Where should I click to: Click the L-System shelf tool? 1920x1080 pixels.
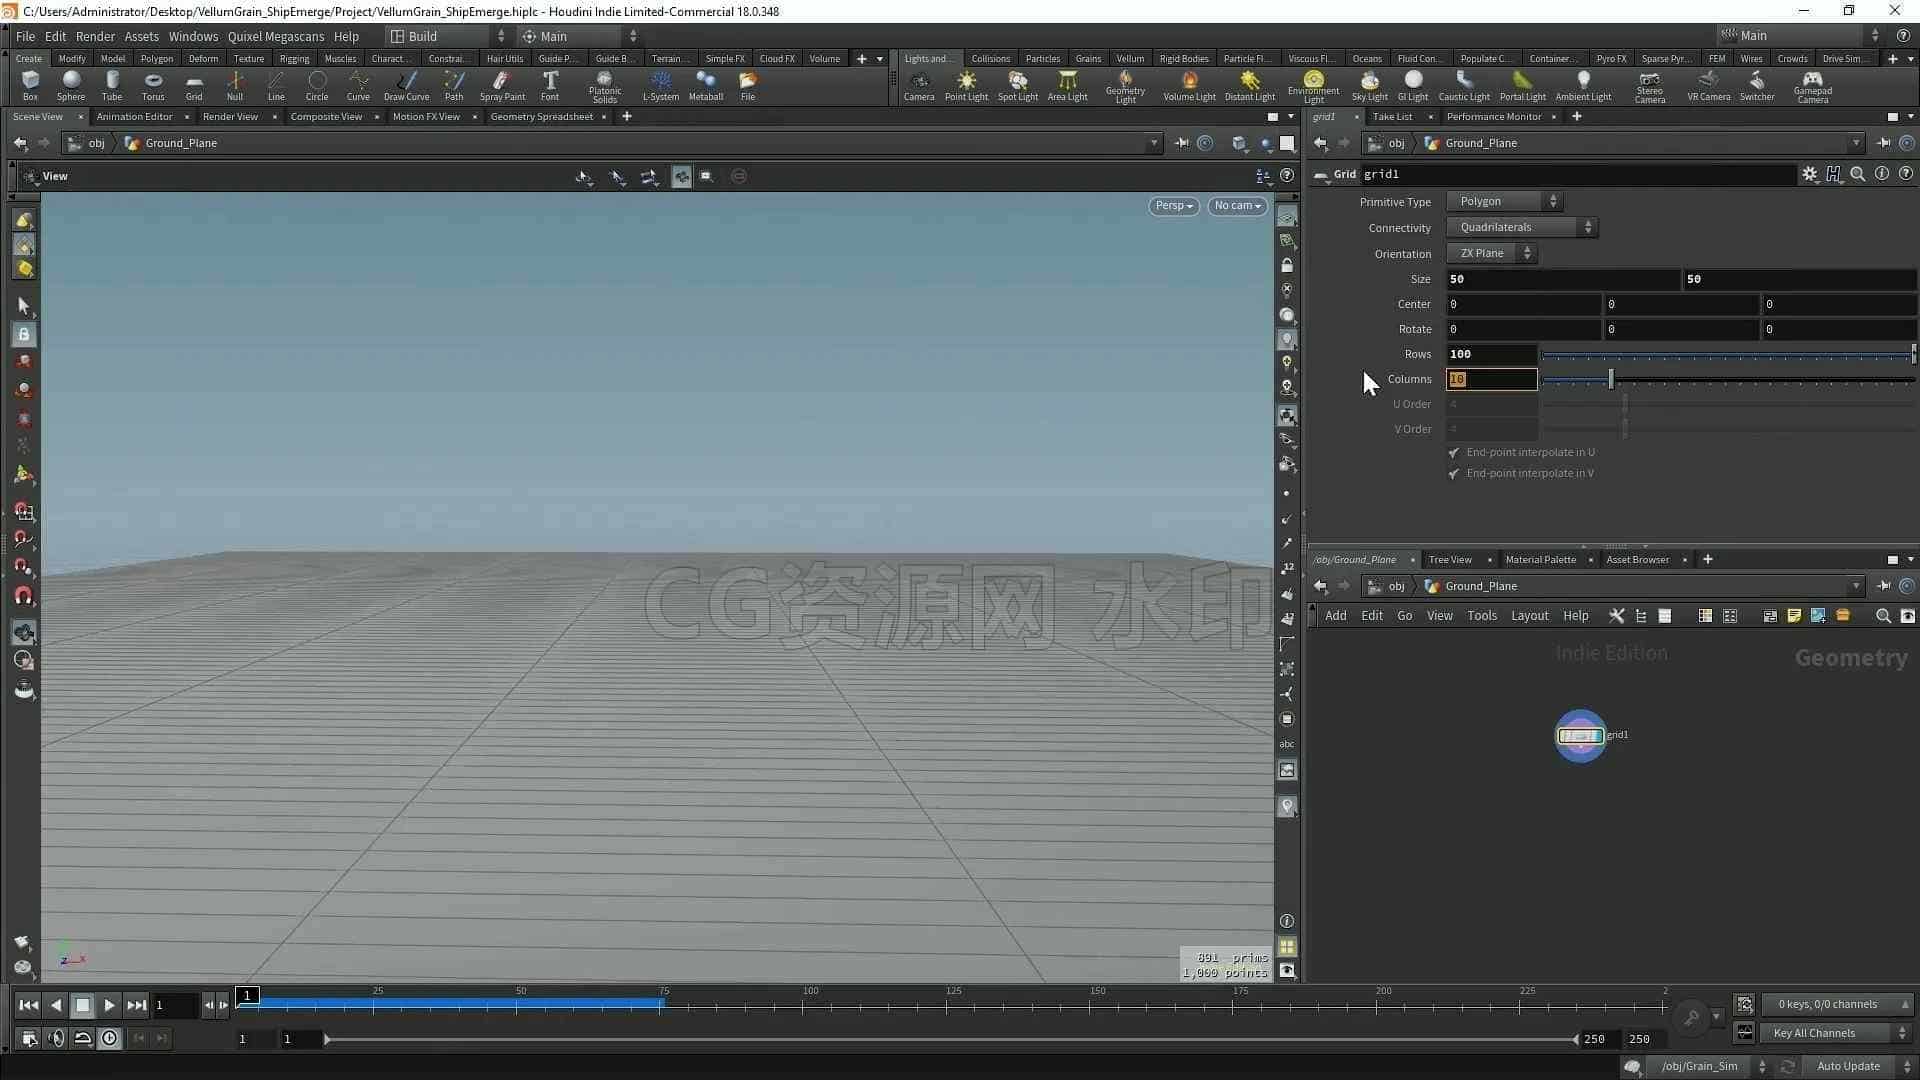[660, 85]
